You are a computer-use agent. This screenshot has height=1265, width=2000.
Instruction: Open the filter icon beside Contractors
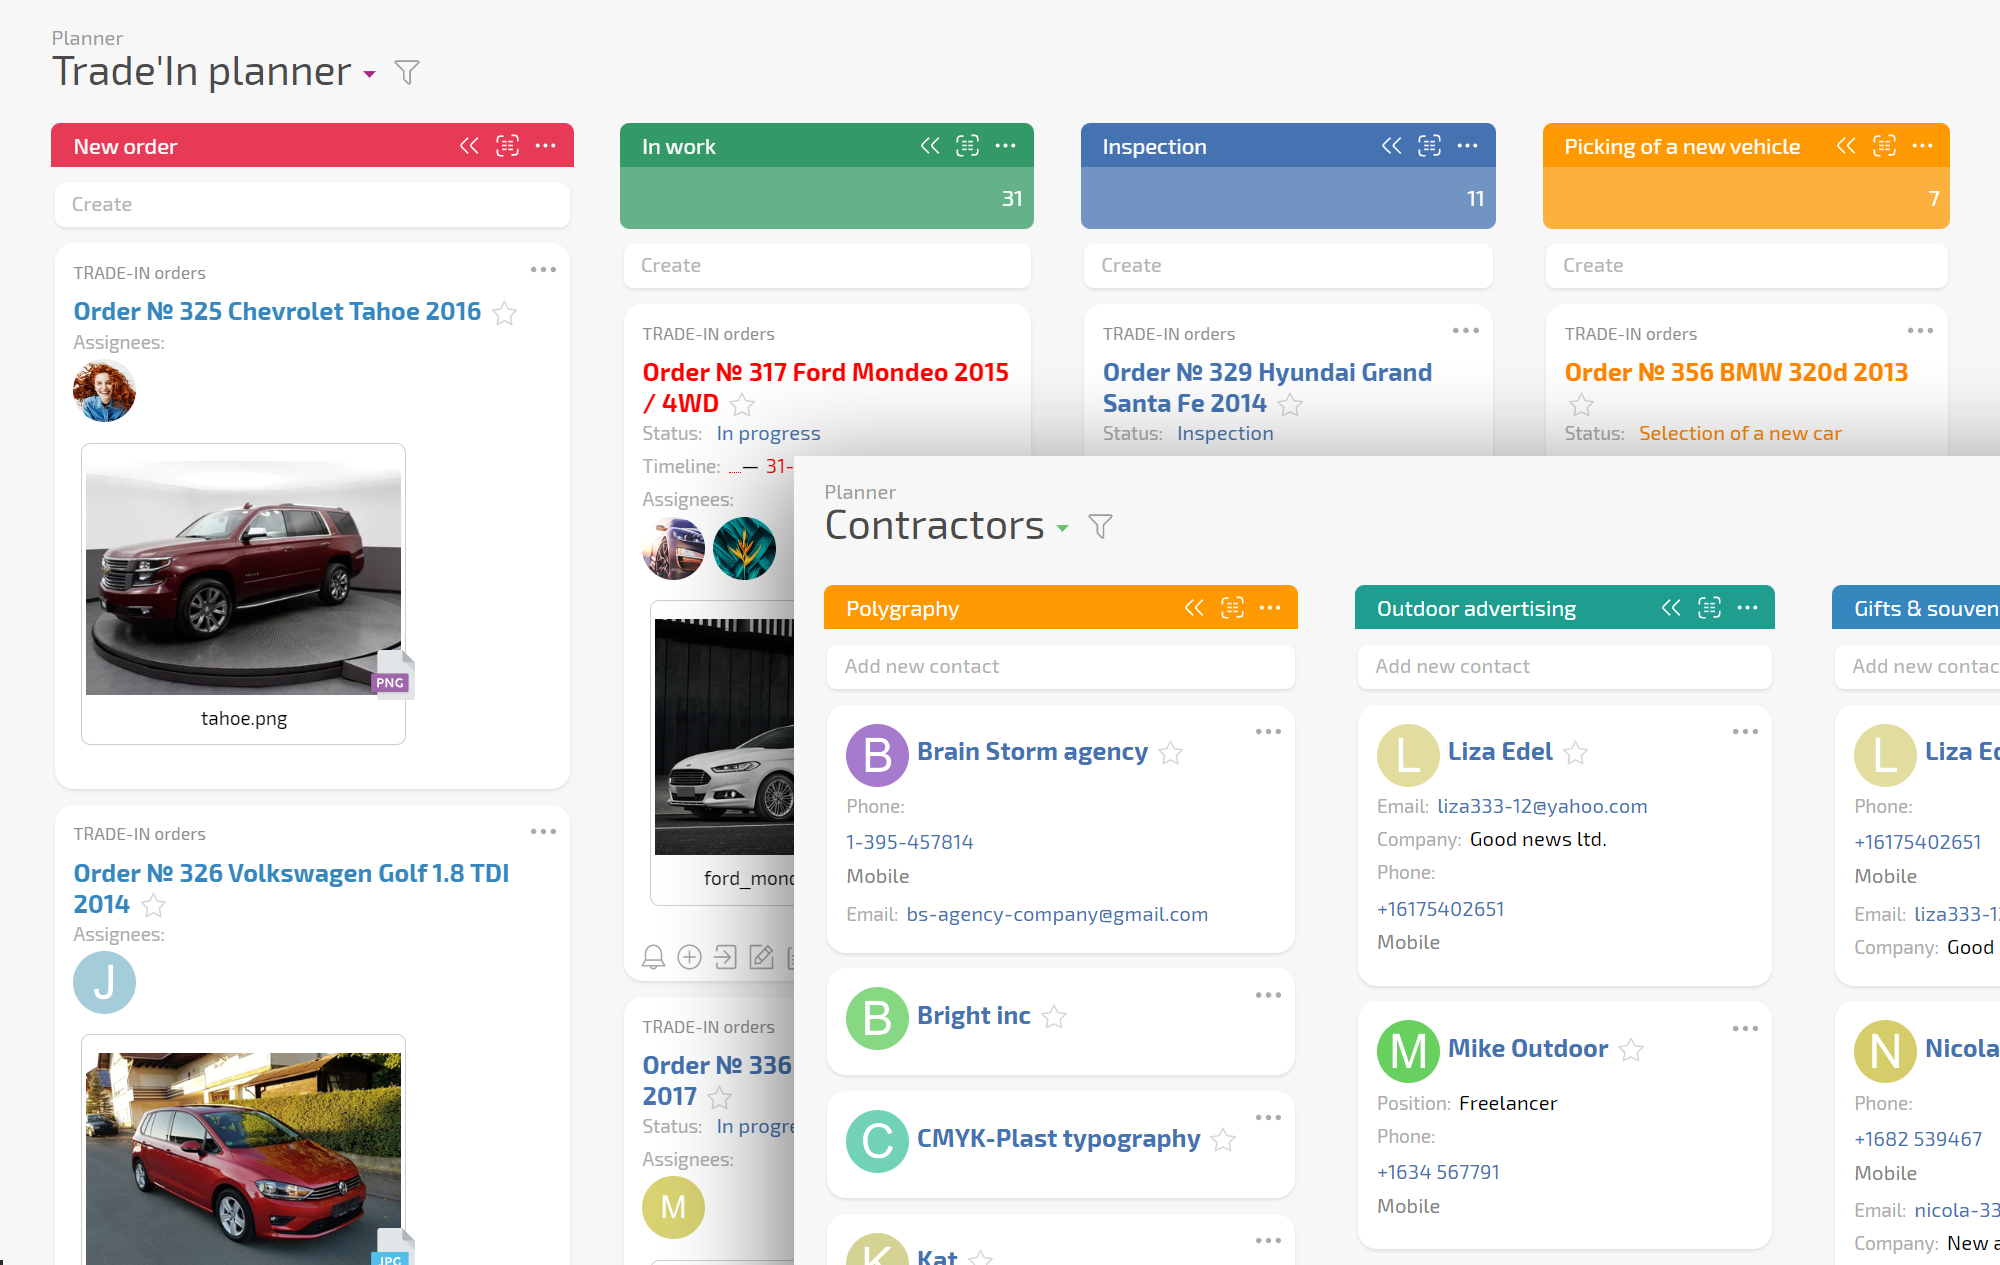pyautogui.click(x=1100, y=527)
